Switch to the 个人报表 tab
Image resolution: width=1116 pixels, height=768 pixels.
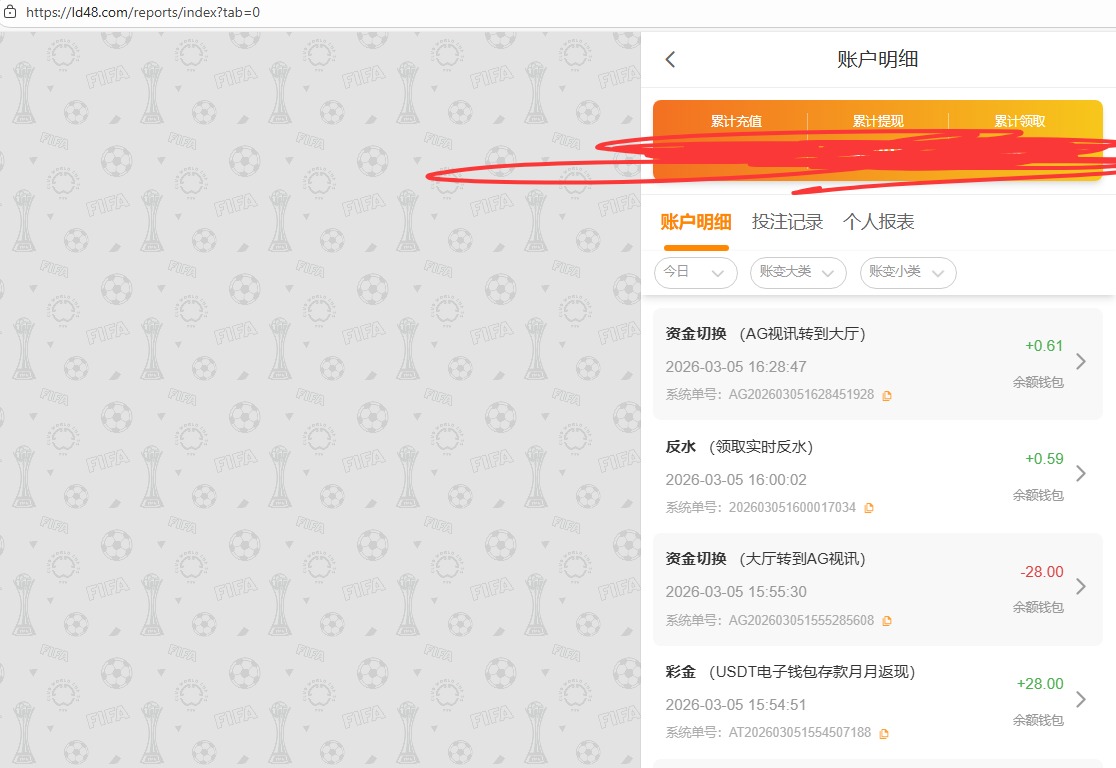click(878, 222)
